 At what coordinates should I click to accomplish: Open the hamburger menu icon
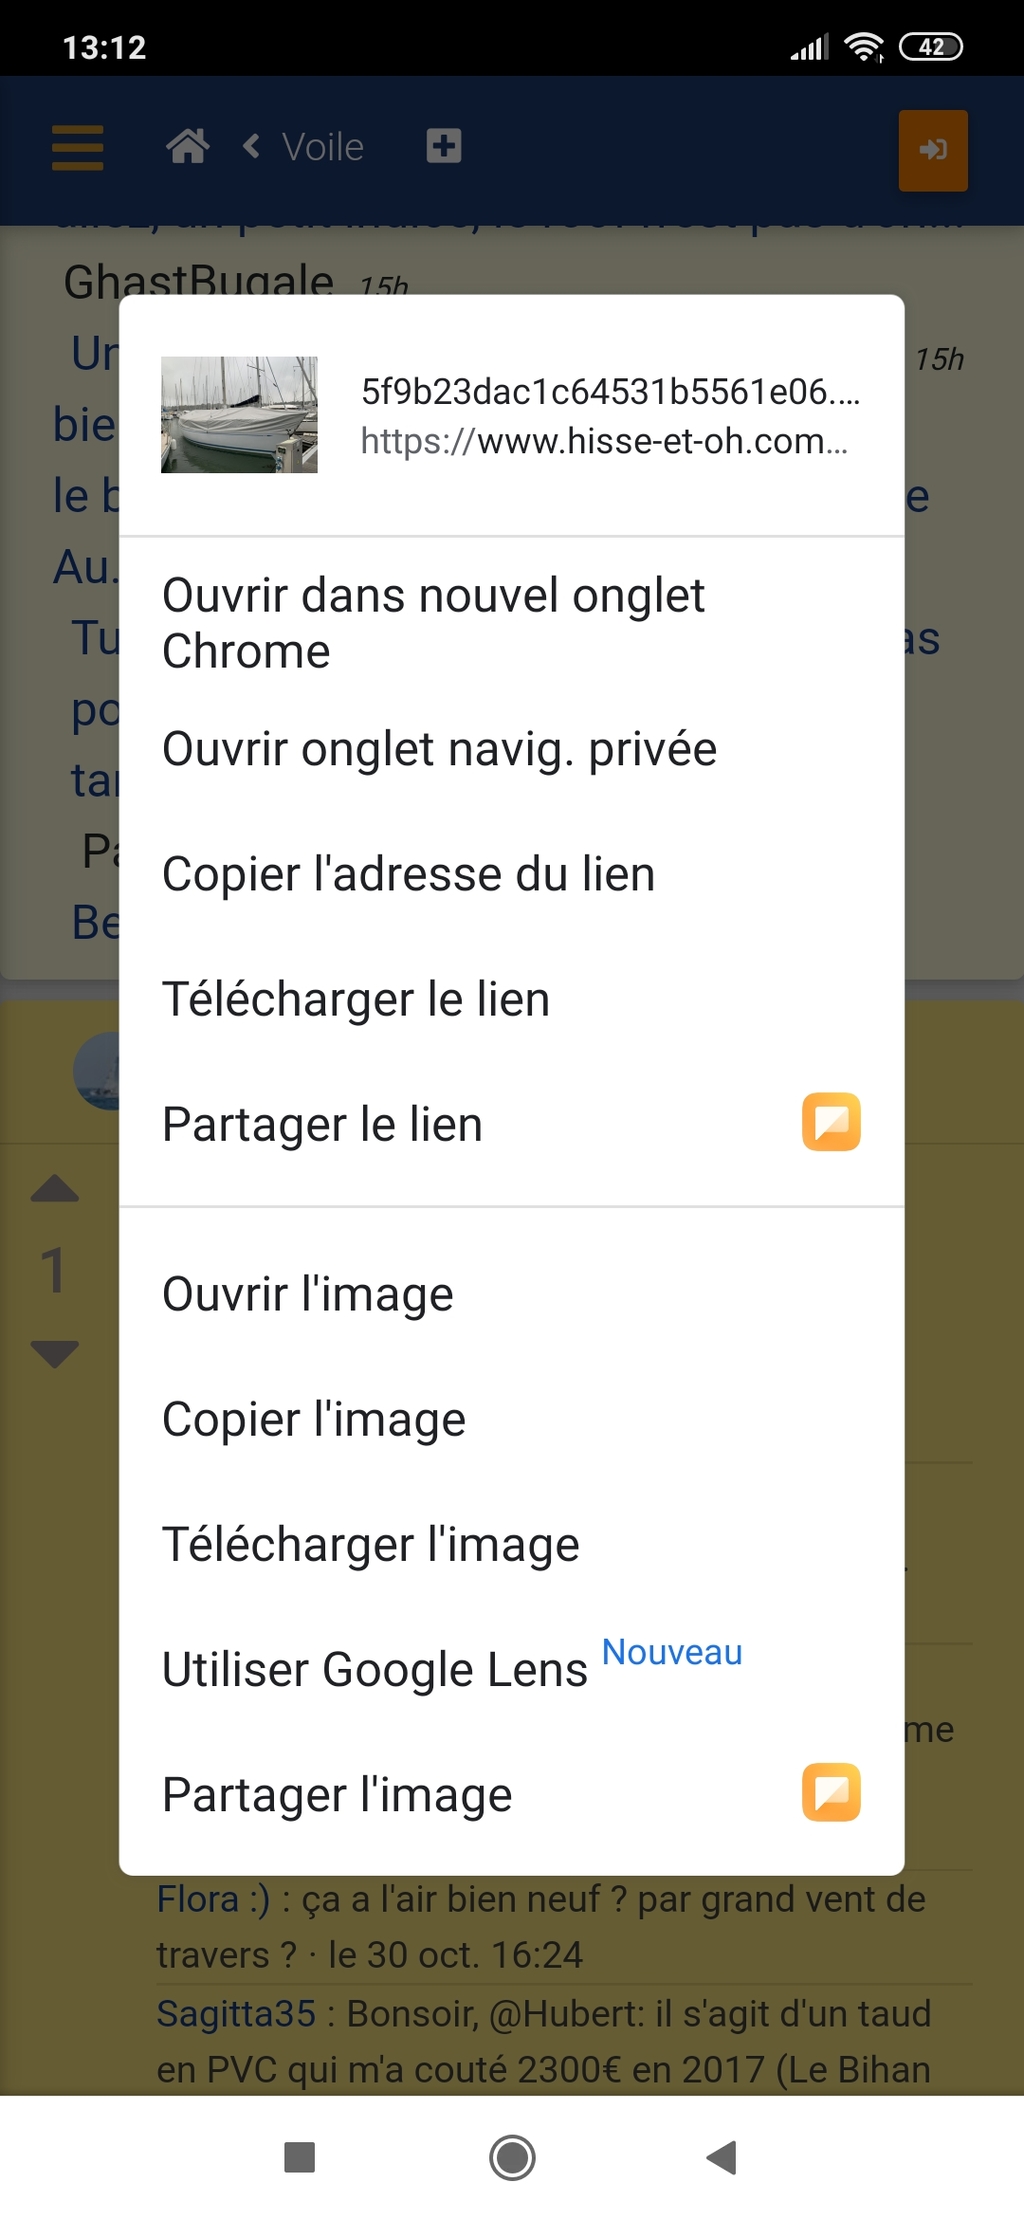click(x=78, y=148)
